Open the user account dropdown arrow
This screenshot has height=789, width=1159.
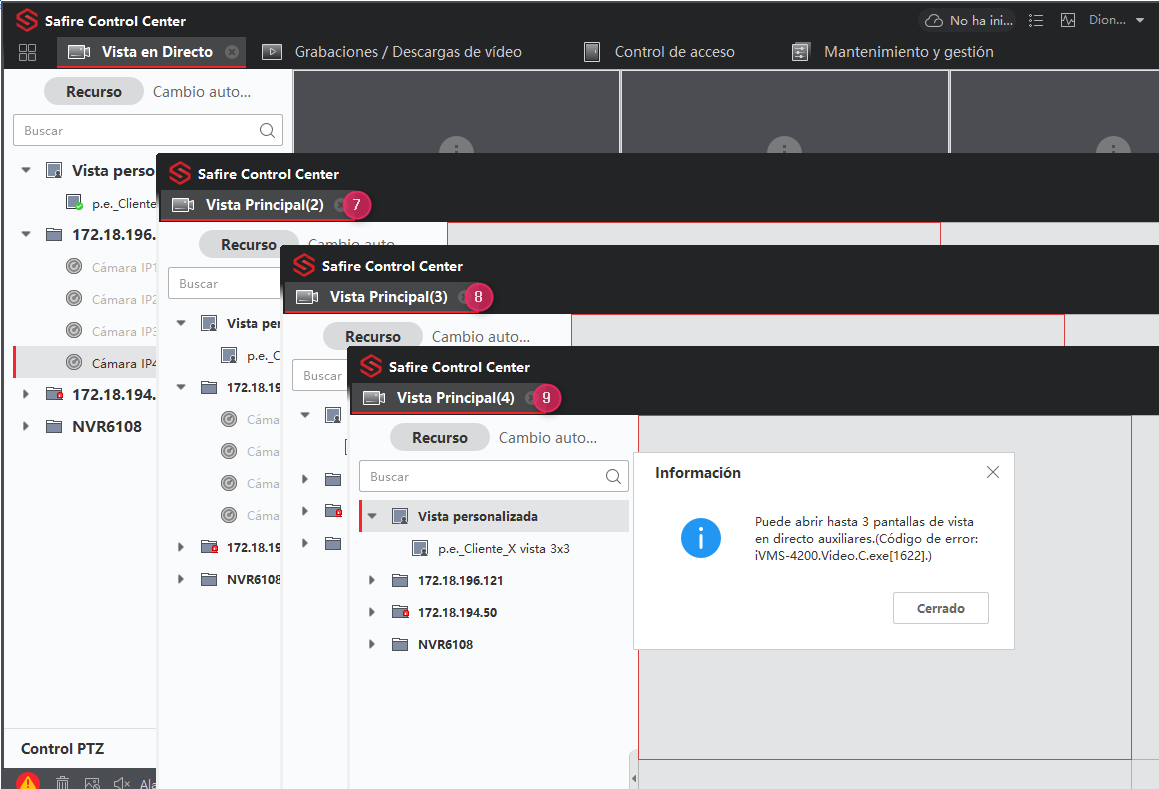[1140, 20]
